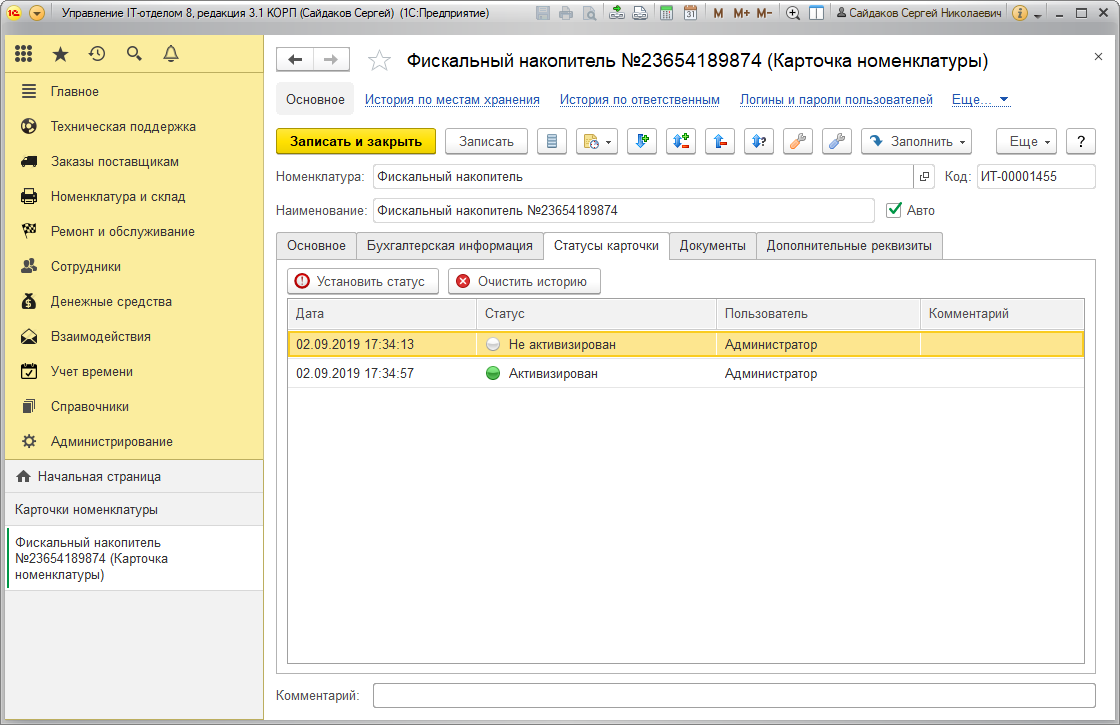Open Техническая поддержка section
This screenshot has height=725, width=1120.
tap(134, 126)
